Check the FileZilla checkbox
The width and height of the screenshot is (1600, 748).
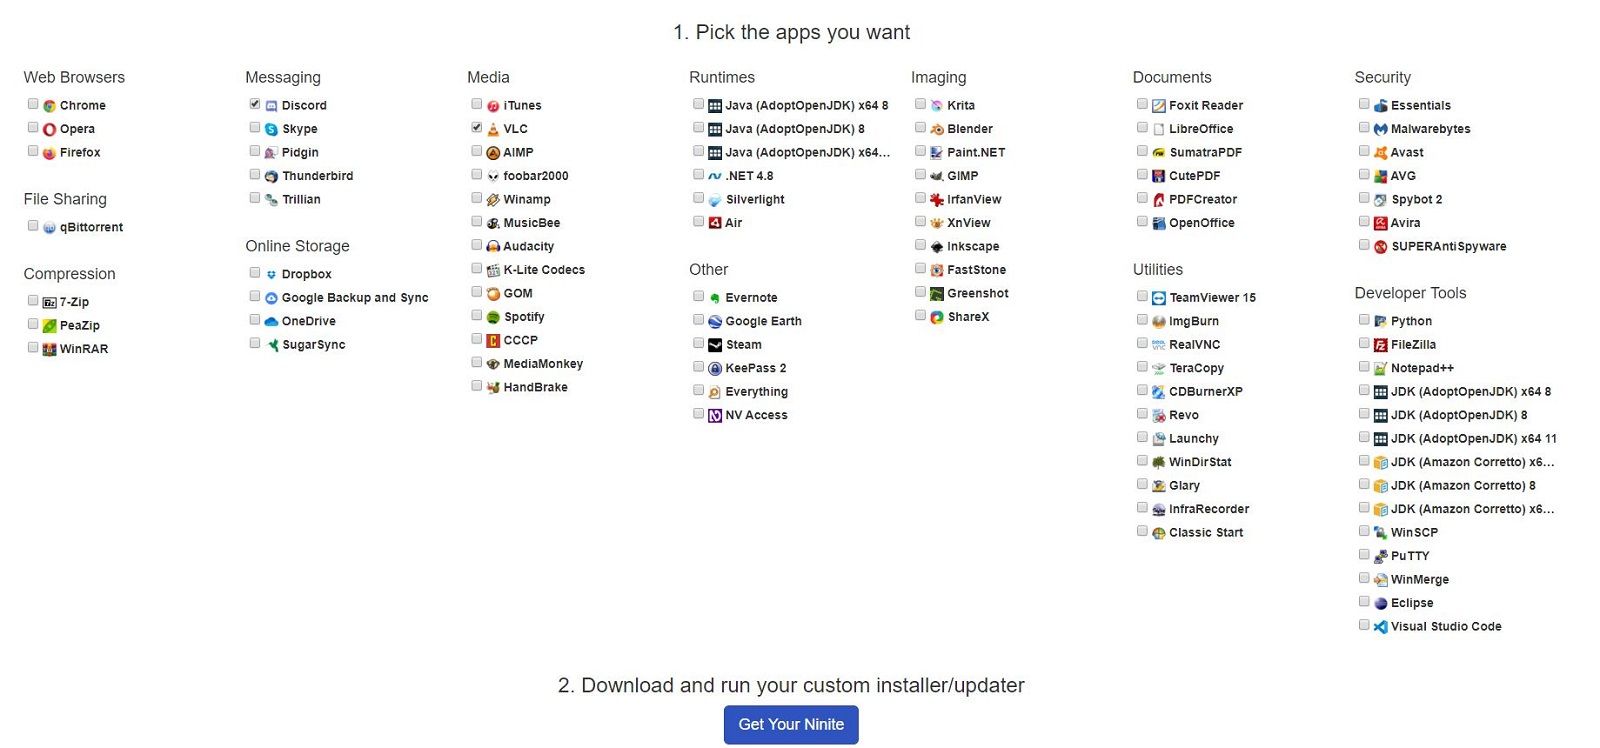click(x=1364, y=343)
